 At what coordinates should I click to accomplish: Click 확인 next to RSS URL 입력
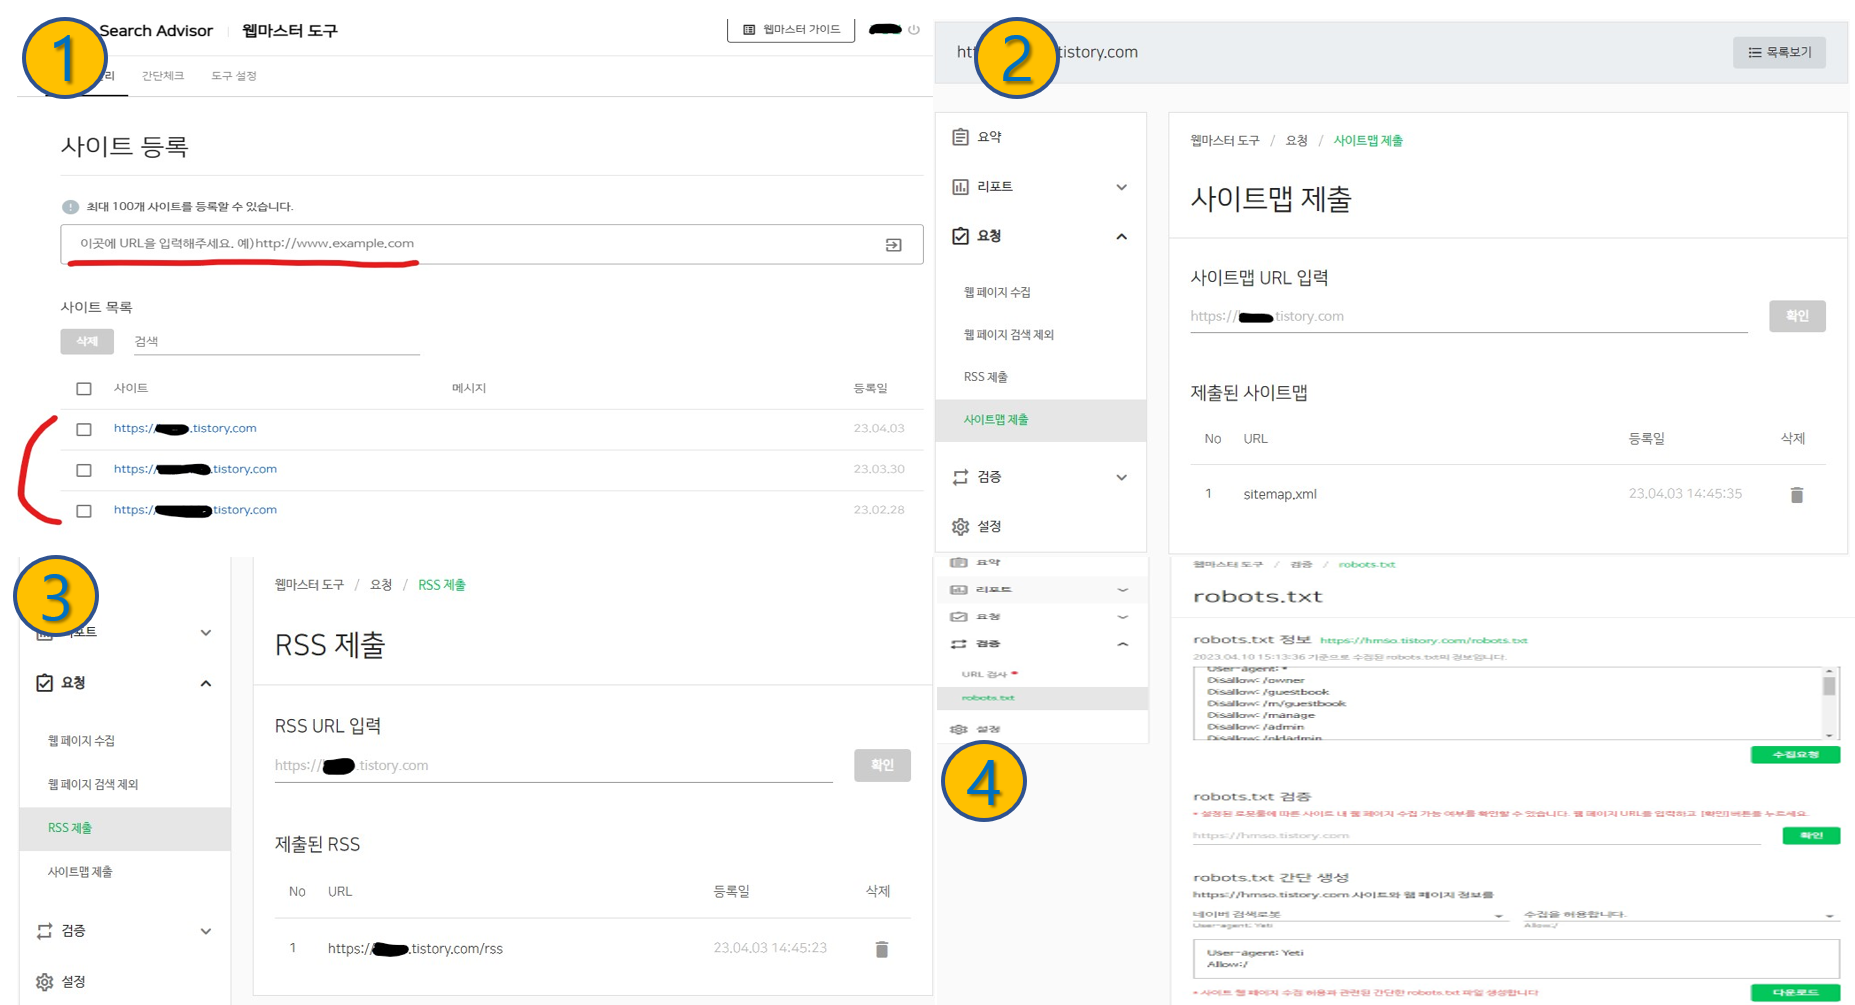[882, 765]
